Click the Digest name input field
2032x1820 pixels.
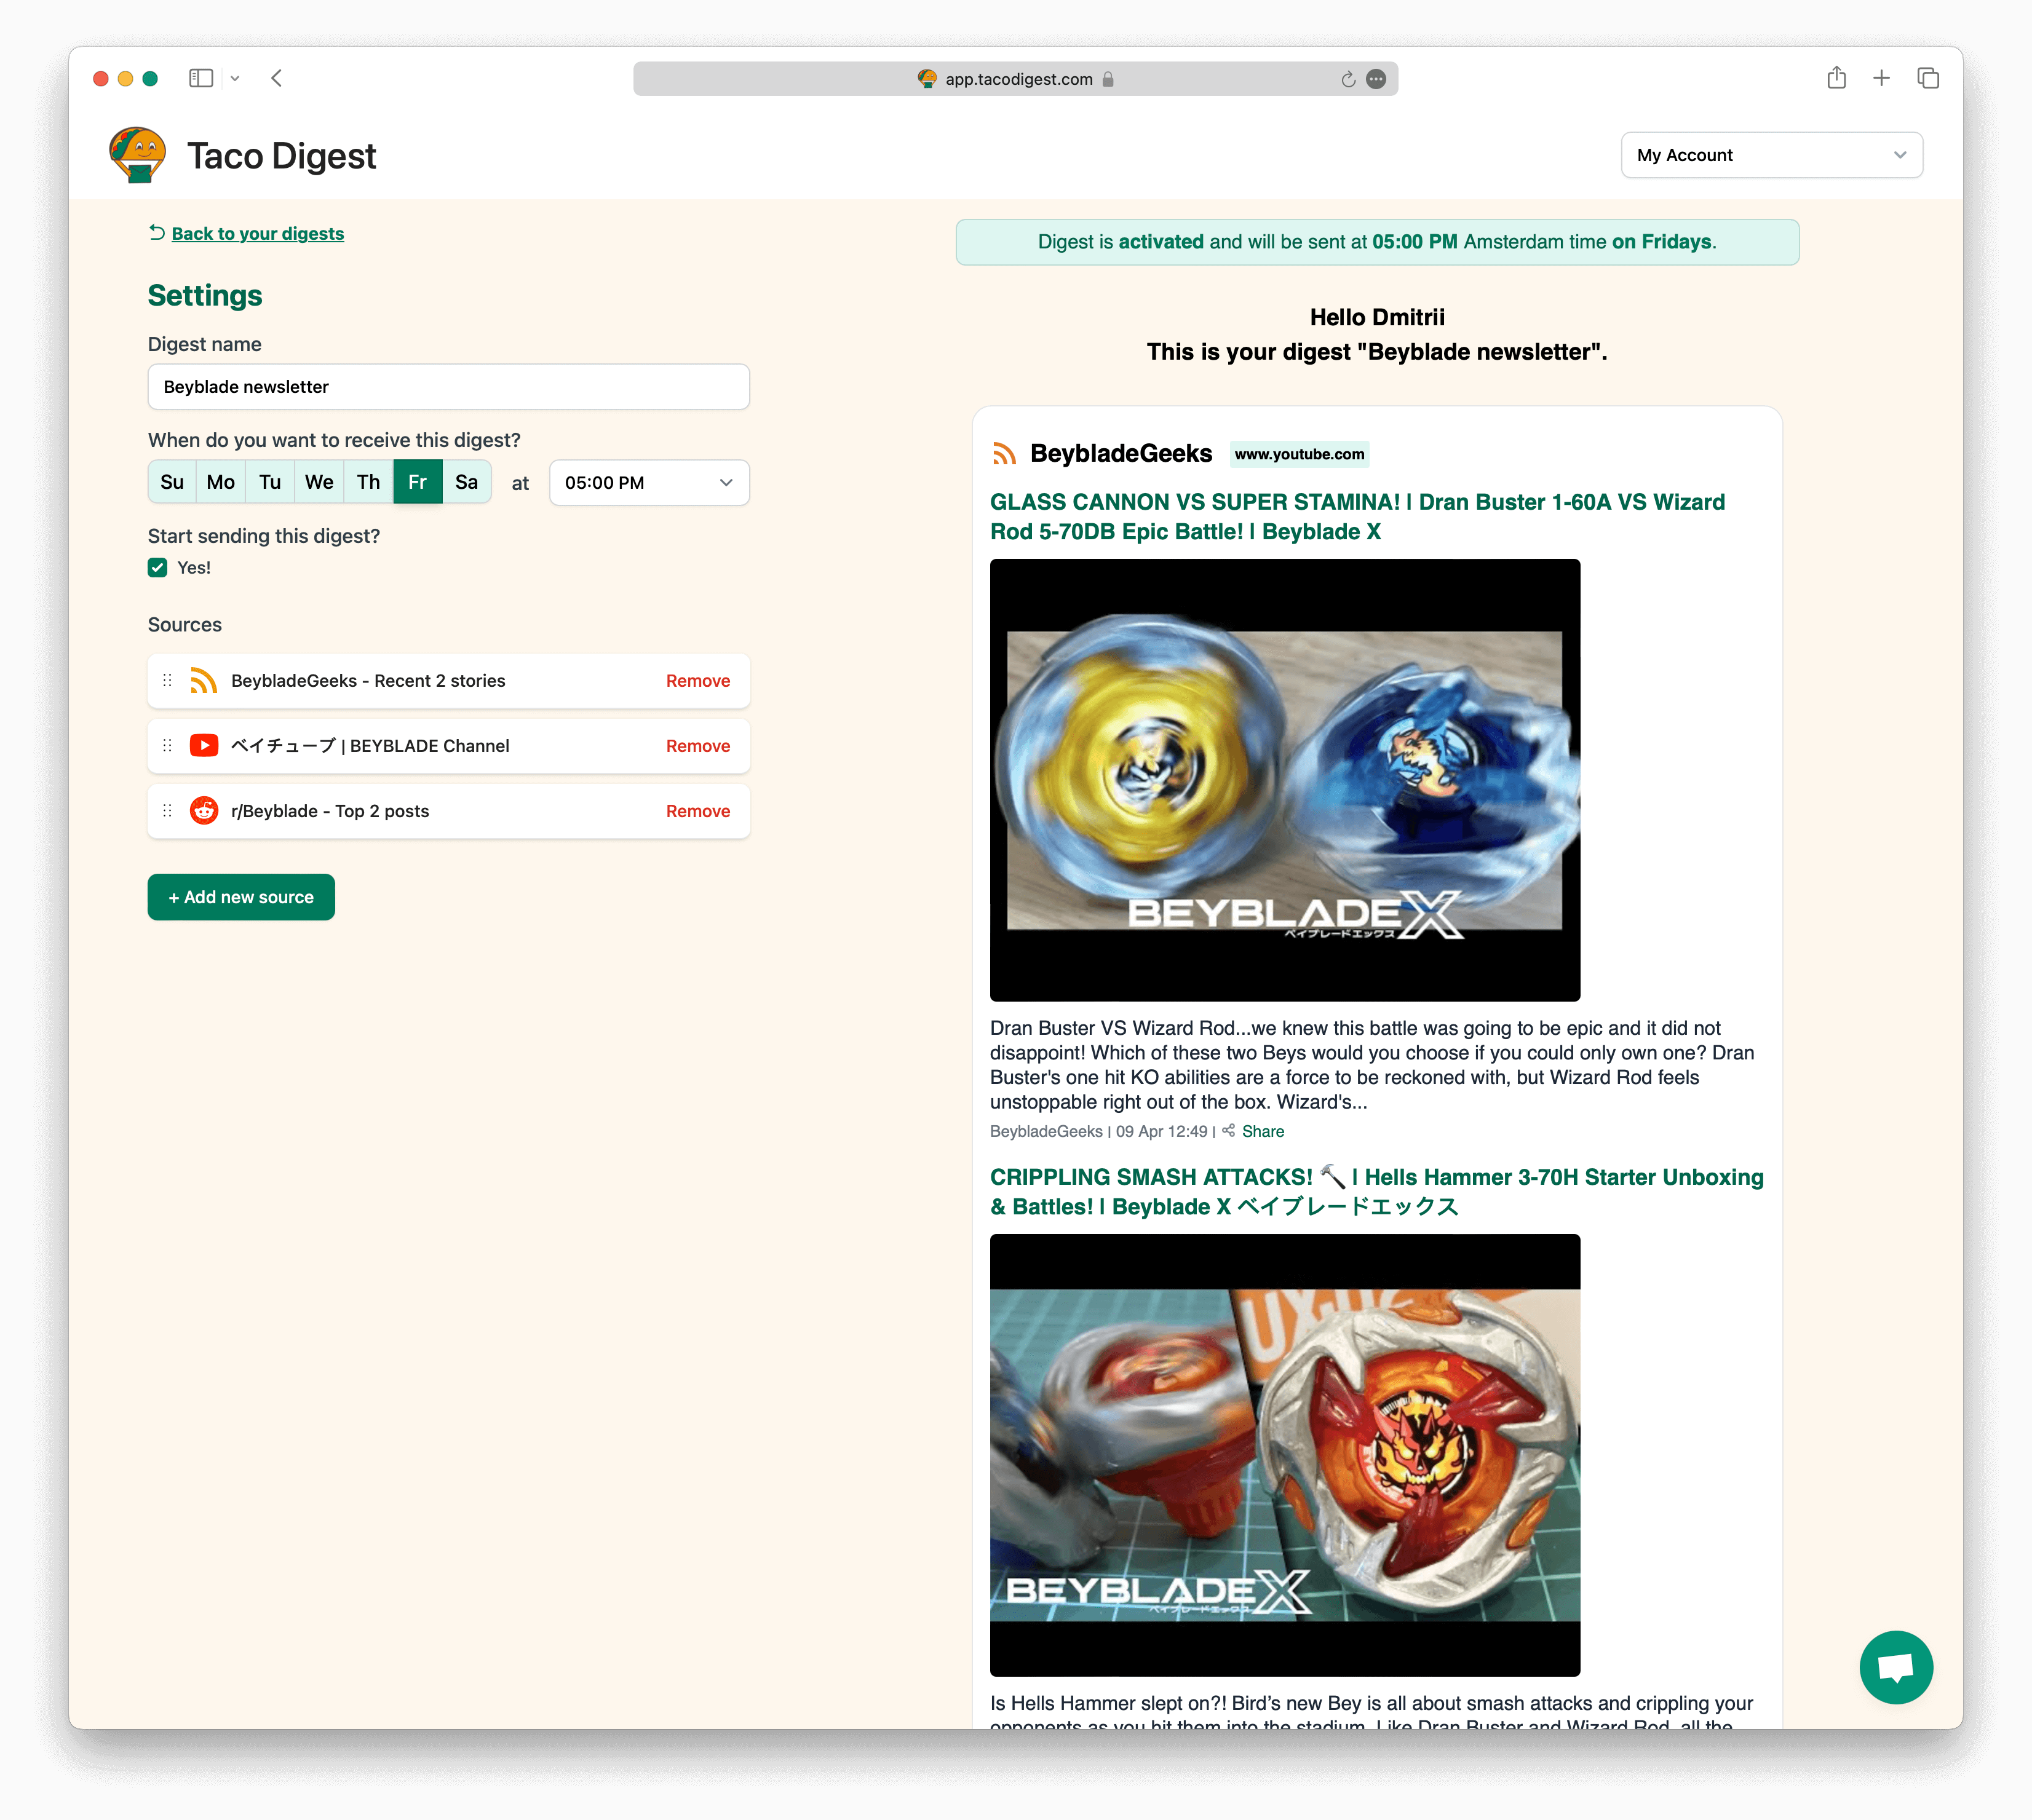(x=448, y=387)
